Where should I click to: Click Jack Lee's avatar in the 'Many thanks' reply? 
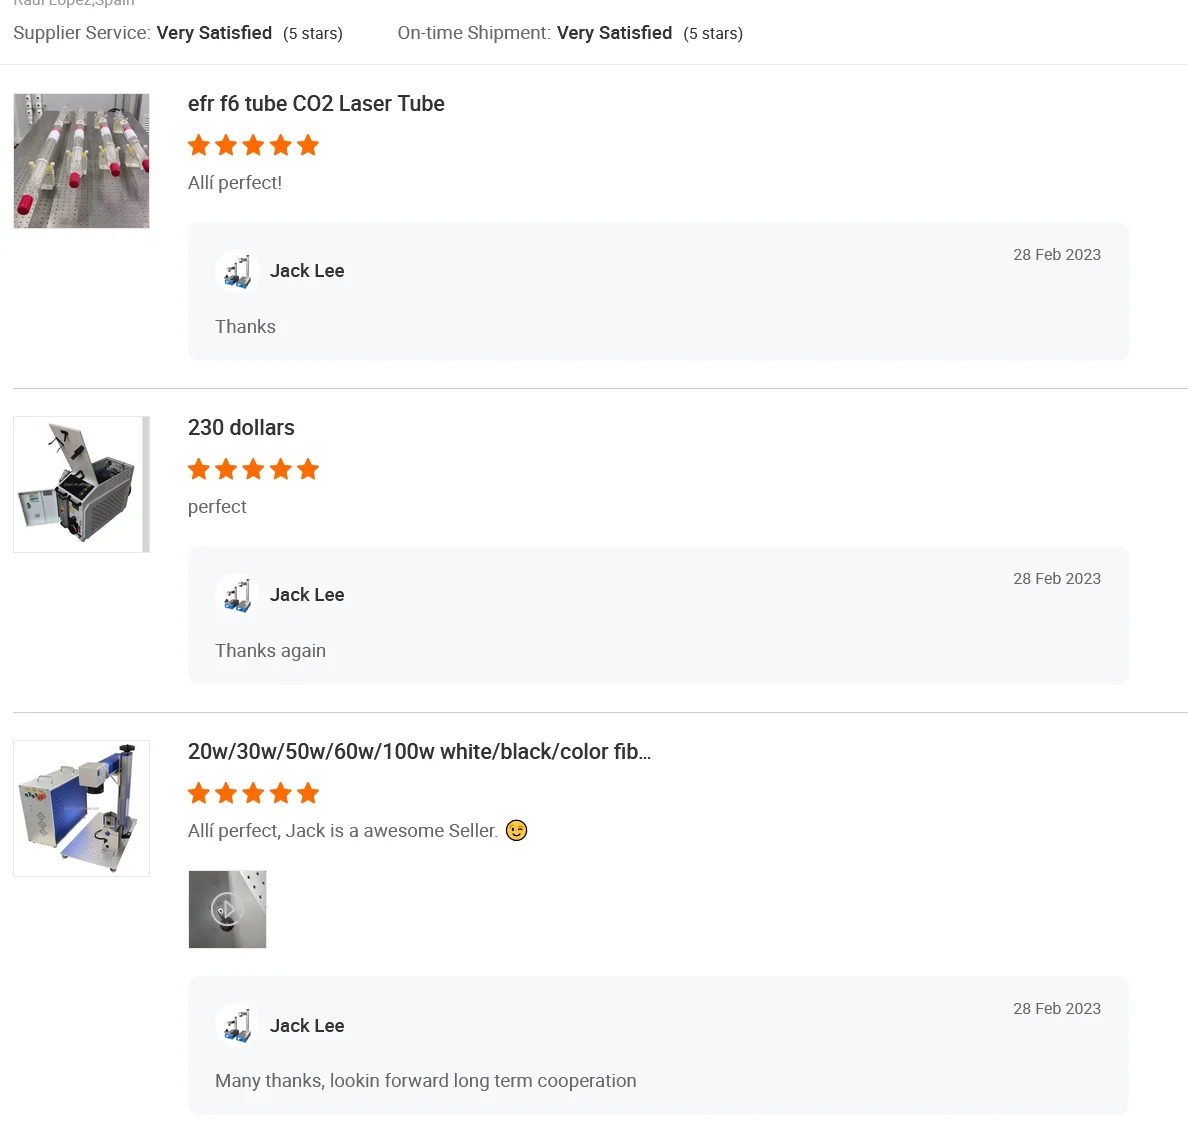tap(237, 1026)
